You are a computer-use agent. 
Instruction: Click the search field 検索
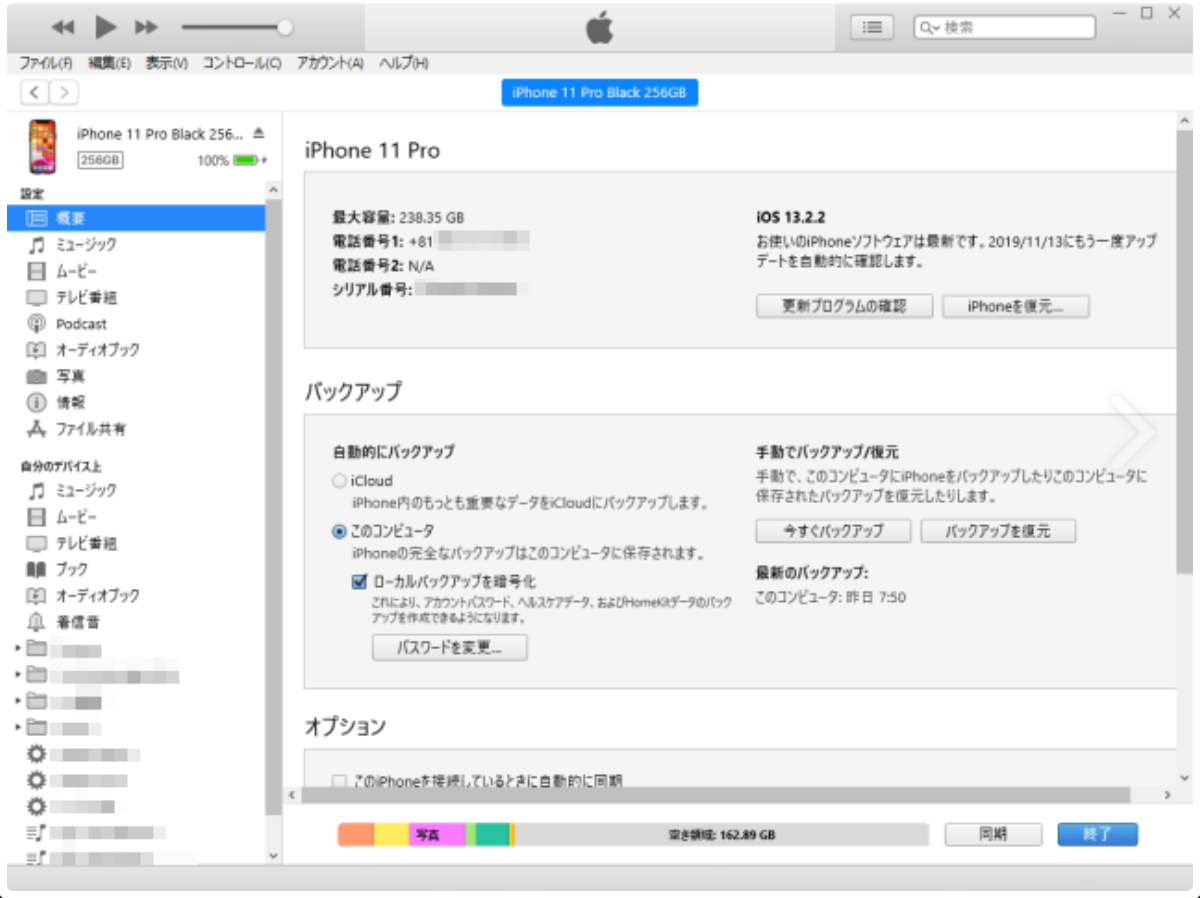1005,28
